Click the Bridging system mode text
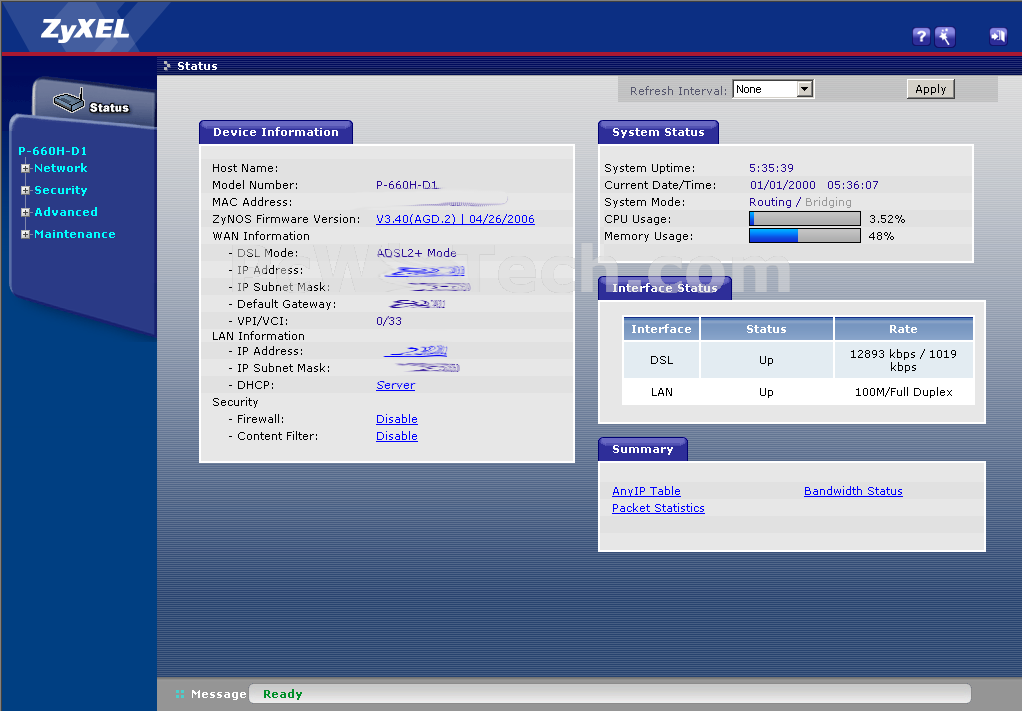 pyautogui.click(x=828, y=202)
